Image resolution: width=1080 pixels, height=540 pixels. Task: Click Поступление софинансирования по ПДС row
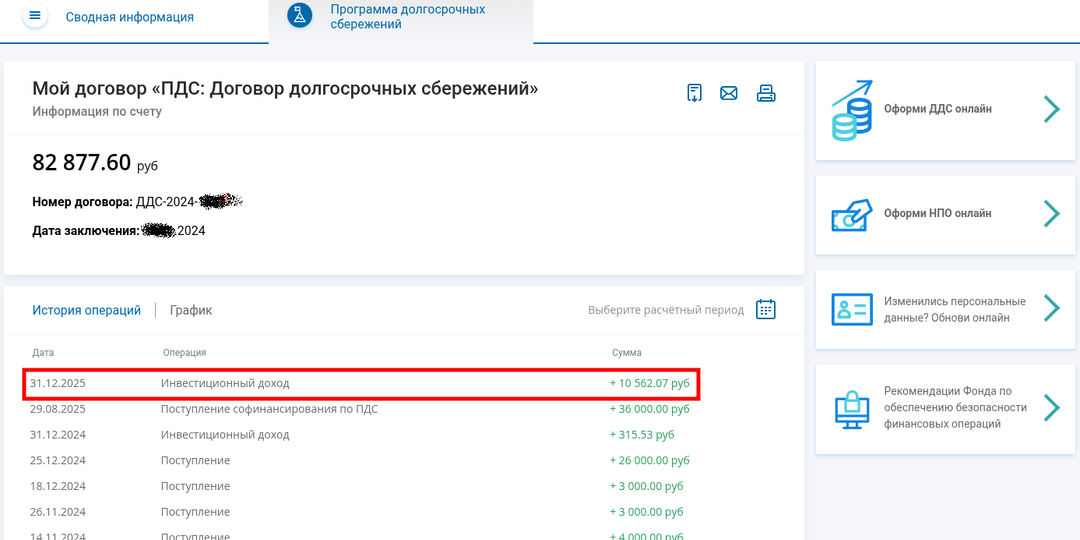pos(269,409)
